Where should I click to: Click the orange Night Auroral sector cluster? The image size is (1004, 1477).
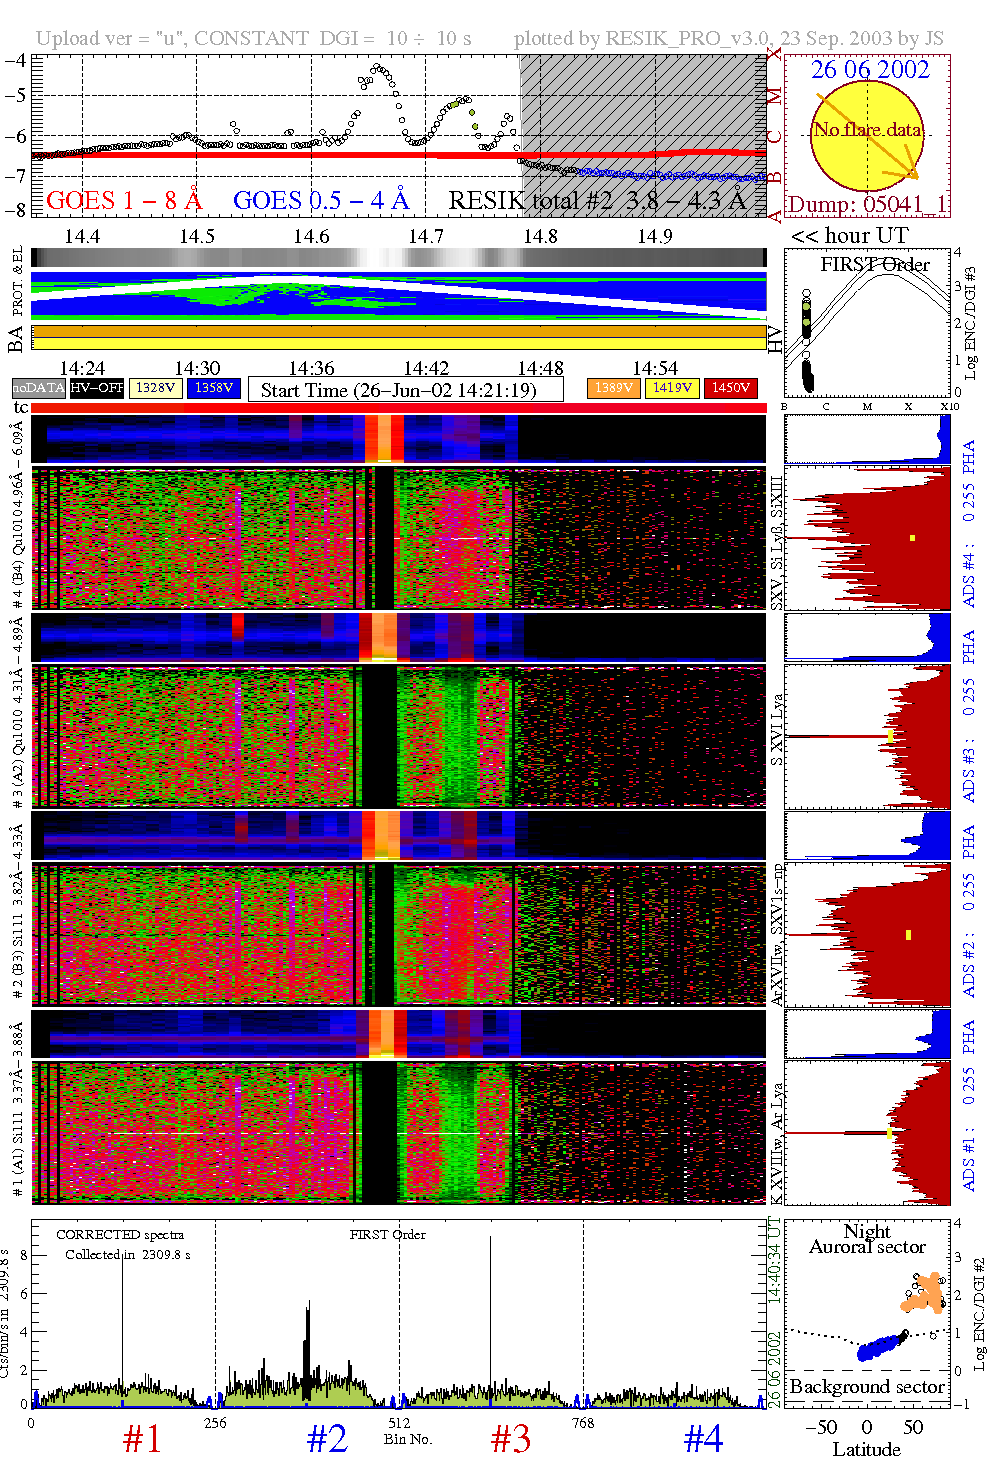pyautogui.click(x=925, y=1294)
